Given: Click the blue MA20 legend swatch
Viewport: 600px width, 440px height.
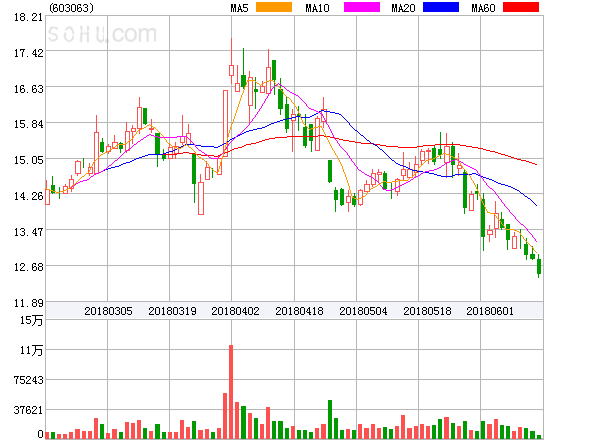Looking at the screenshot, I should click(441, 7).
